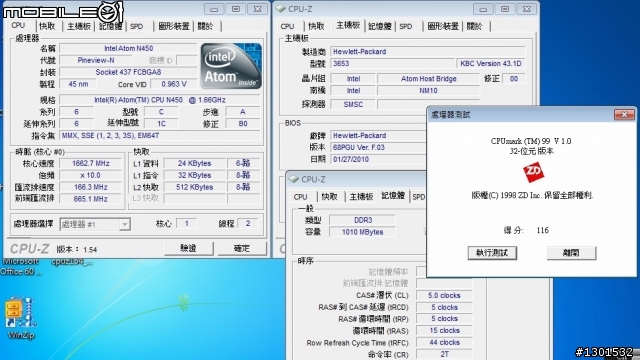640x360 pixels.
Task: Switch to 主機板 tab in left CPU-Z window
Action: (x=79, y=26)
